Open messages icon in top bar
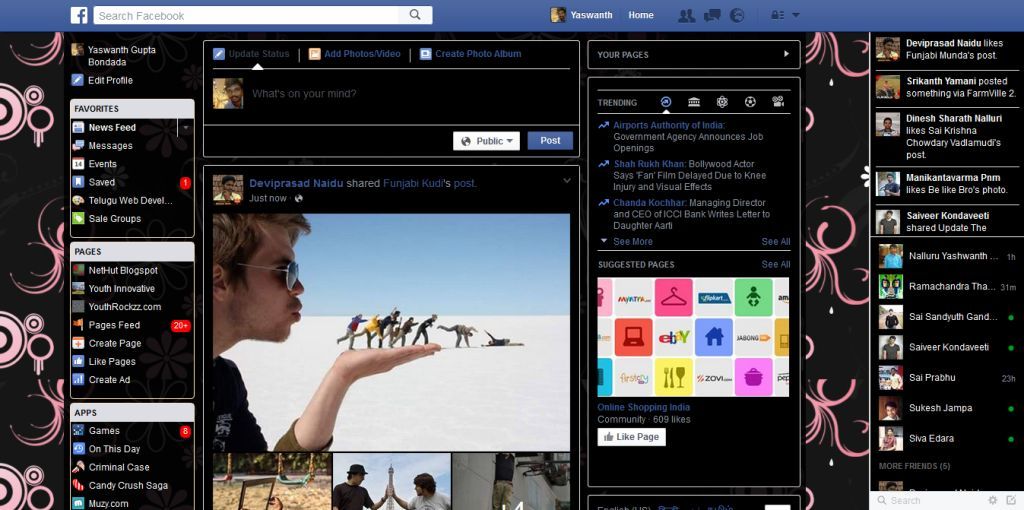The width and height of the screenshot is (1024, 510). tap(712, 15)
